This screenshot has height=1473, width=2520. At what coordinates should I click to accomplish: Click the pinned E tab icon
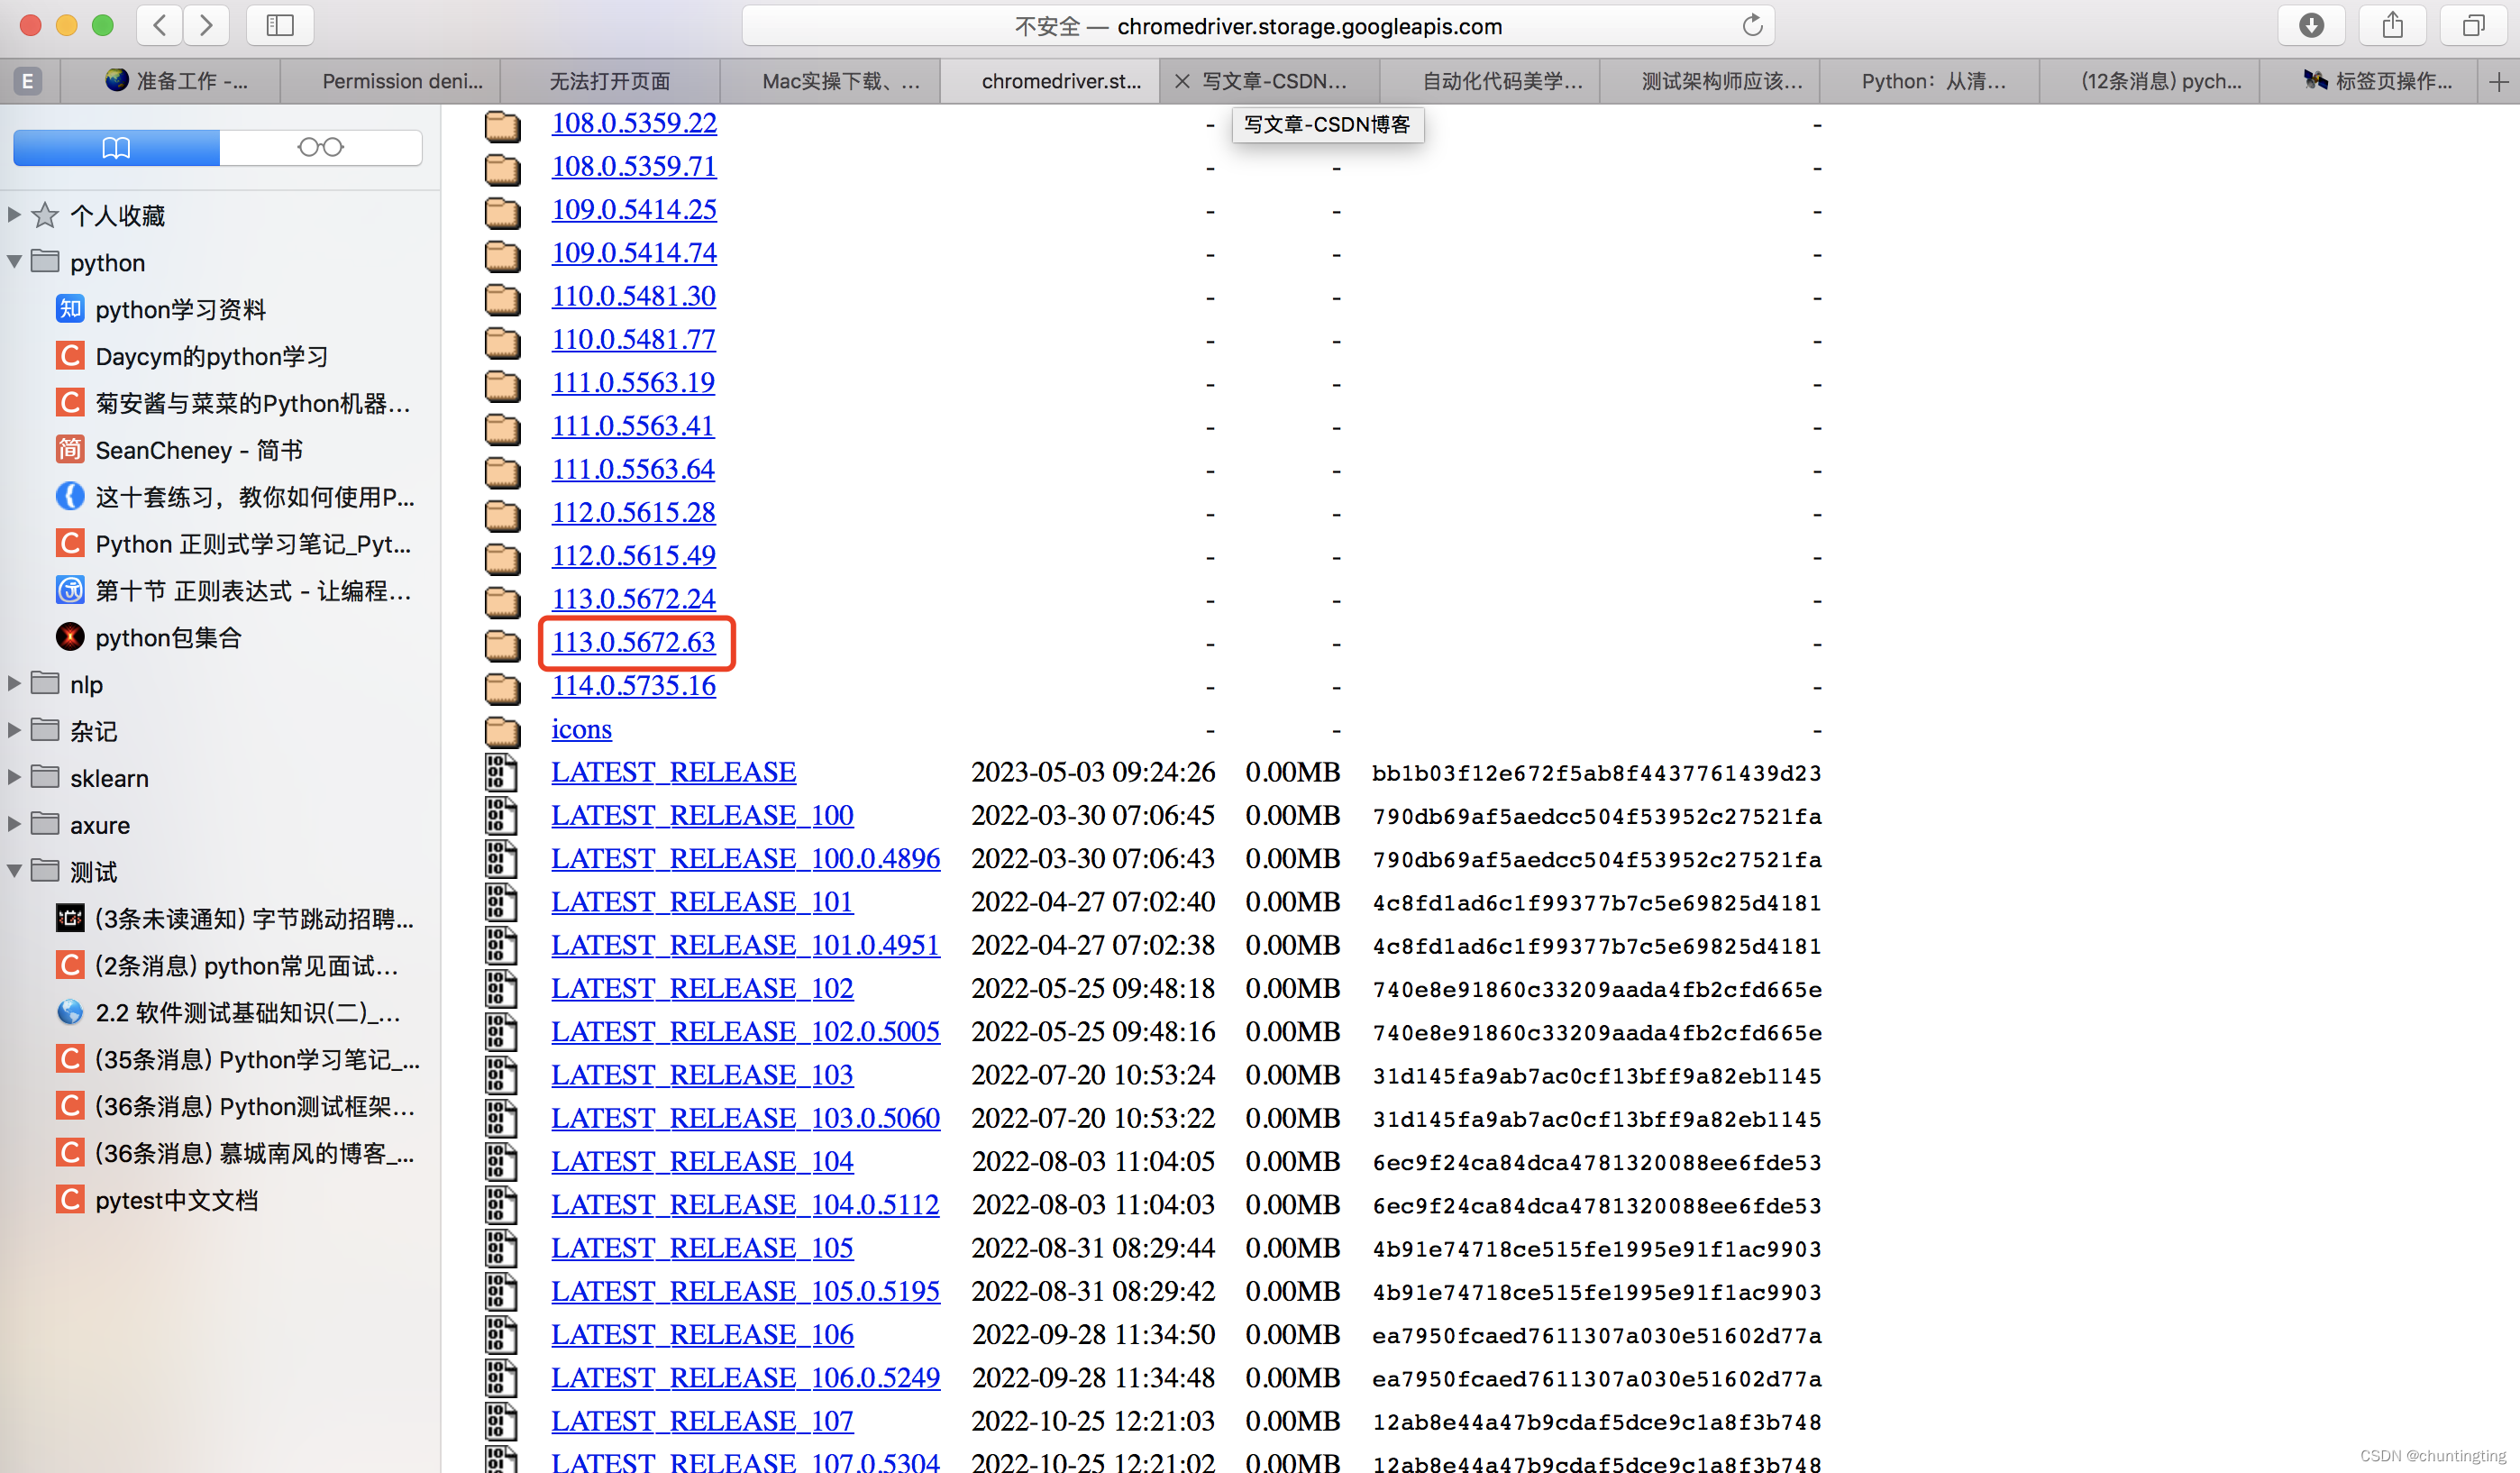point(28,81)
